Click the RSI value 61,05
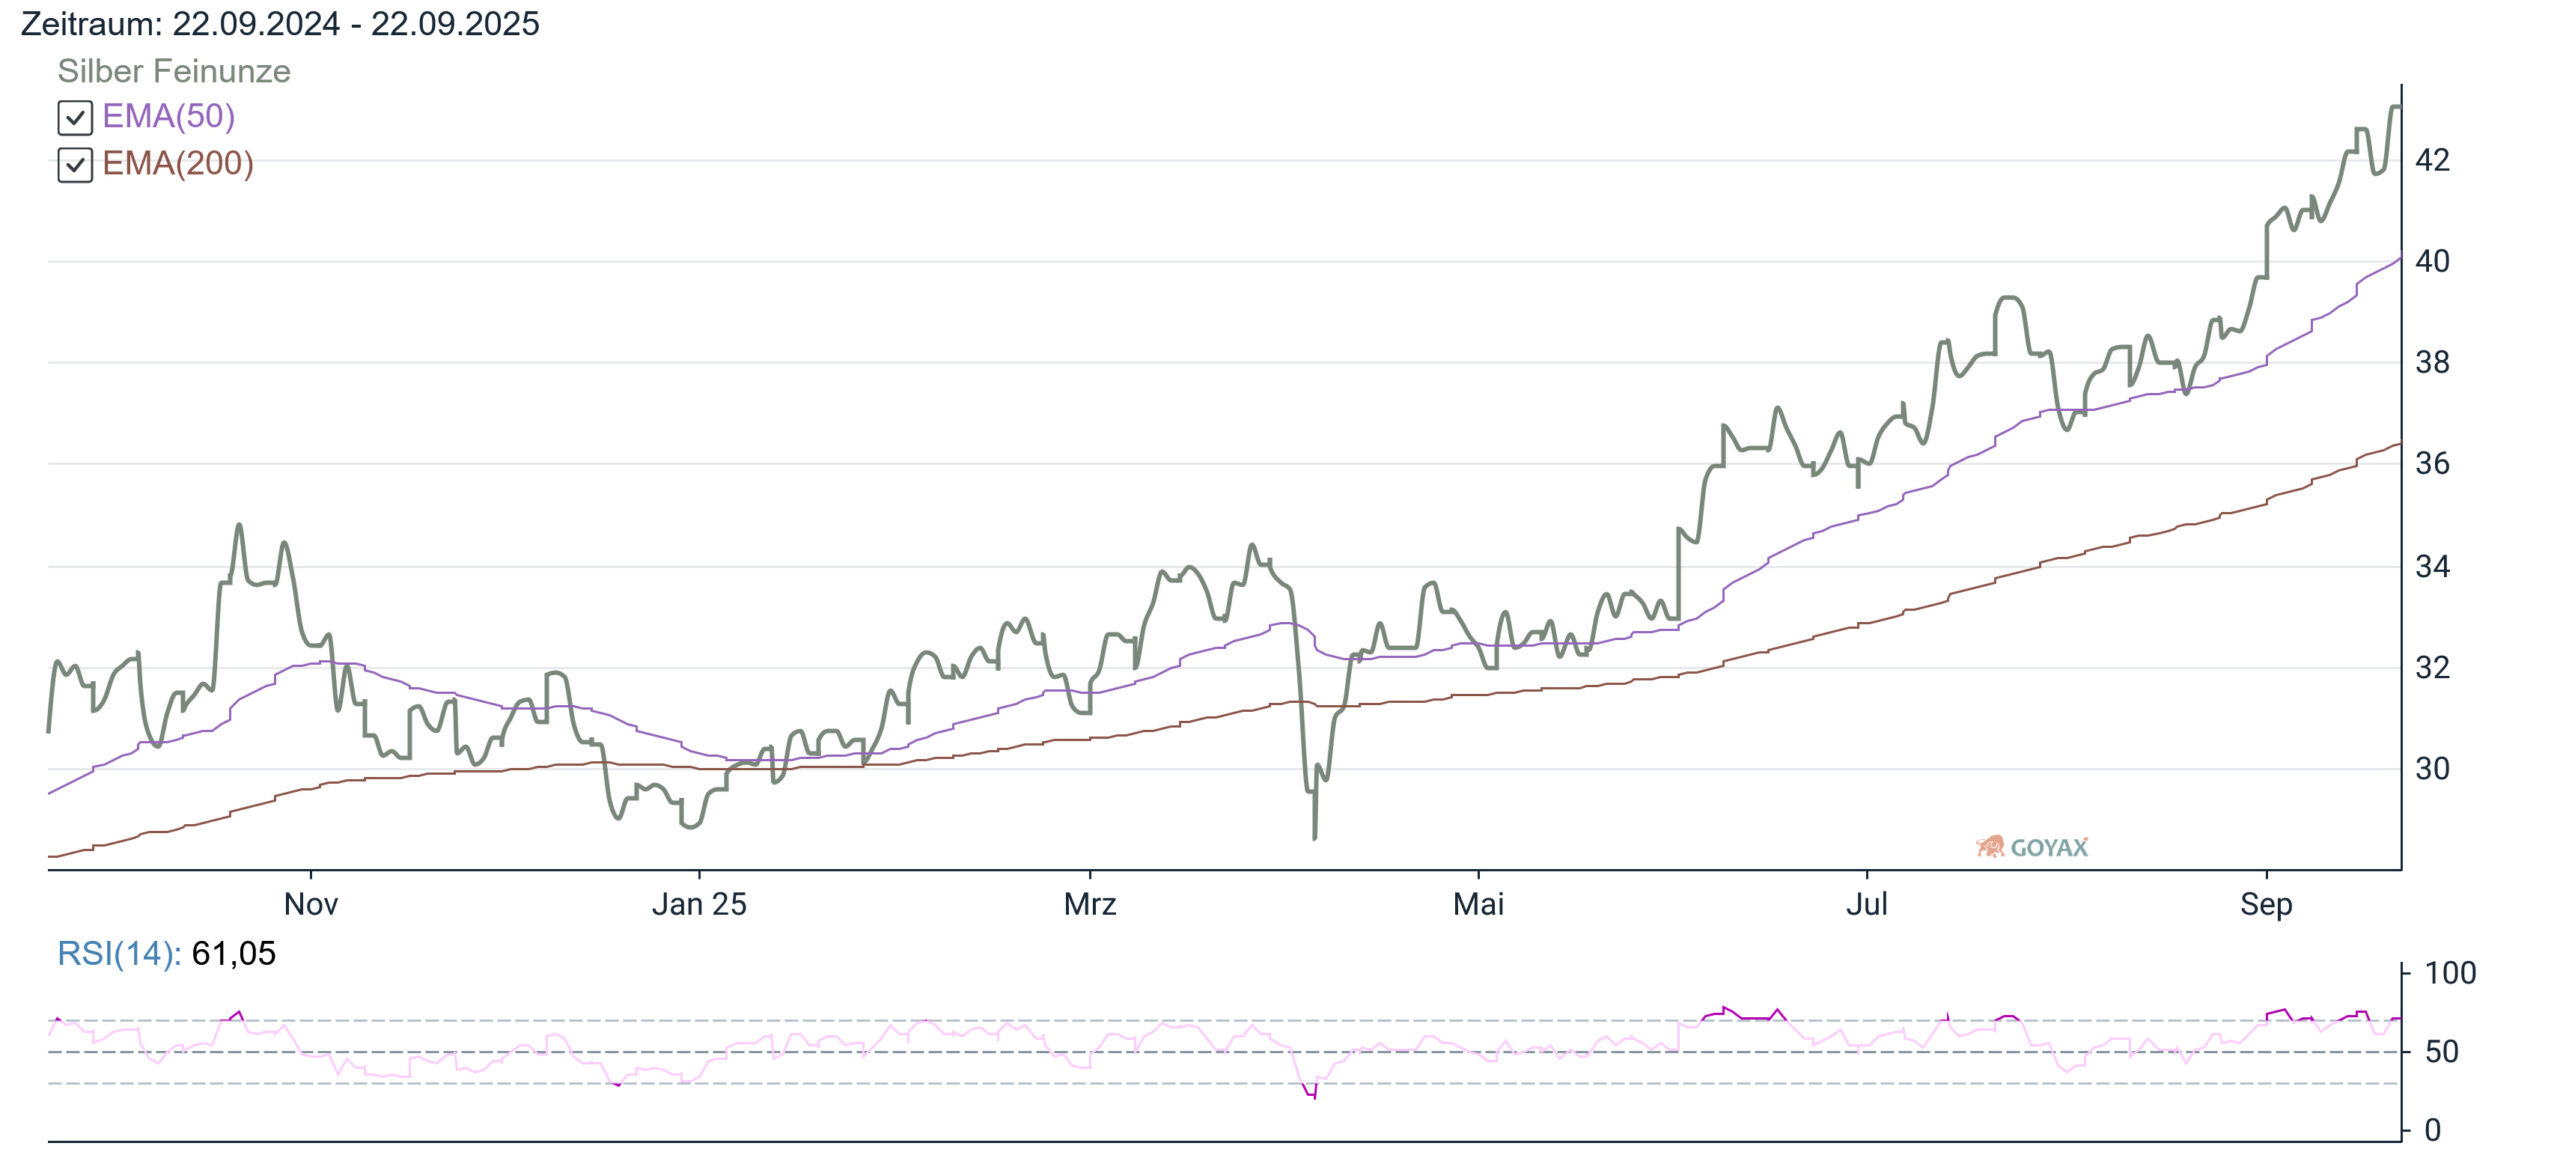The width and height of the screenshot is (2560, 1152). coord(233,953)
